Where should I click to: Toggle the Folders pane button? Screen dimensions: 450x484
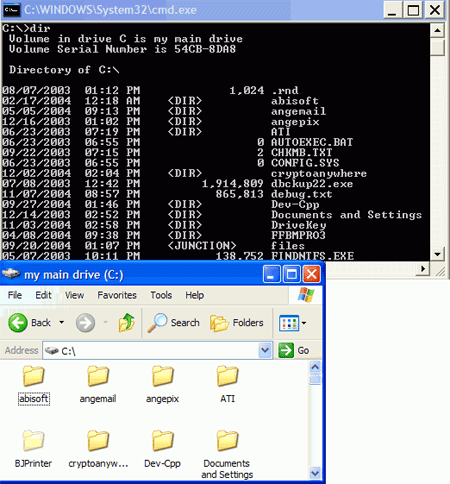click(237, 323)
